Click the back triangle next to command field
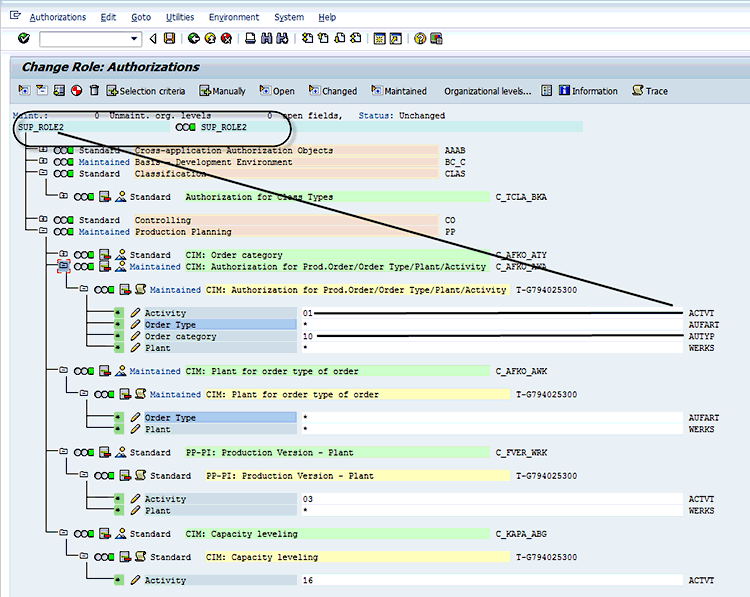The image size is (750, 597). 153,38
